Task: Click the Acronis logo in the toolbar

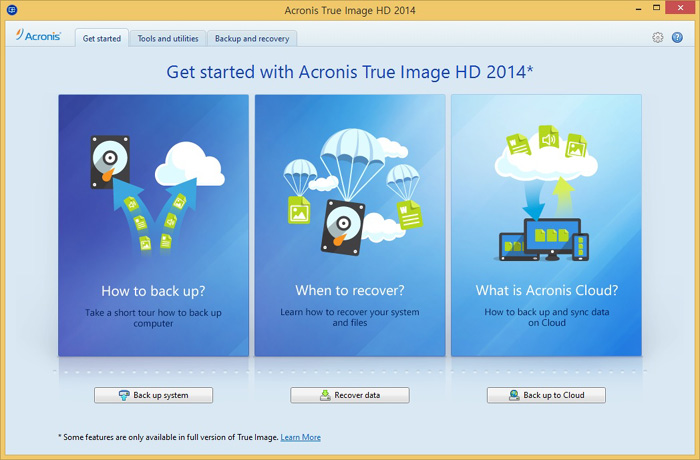Action: coord(39,36)
